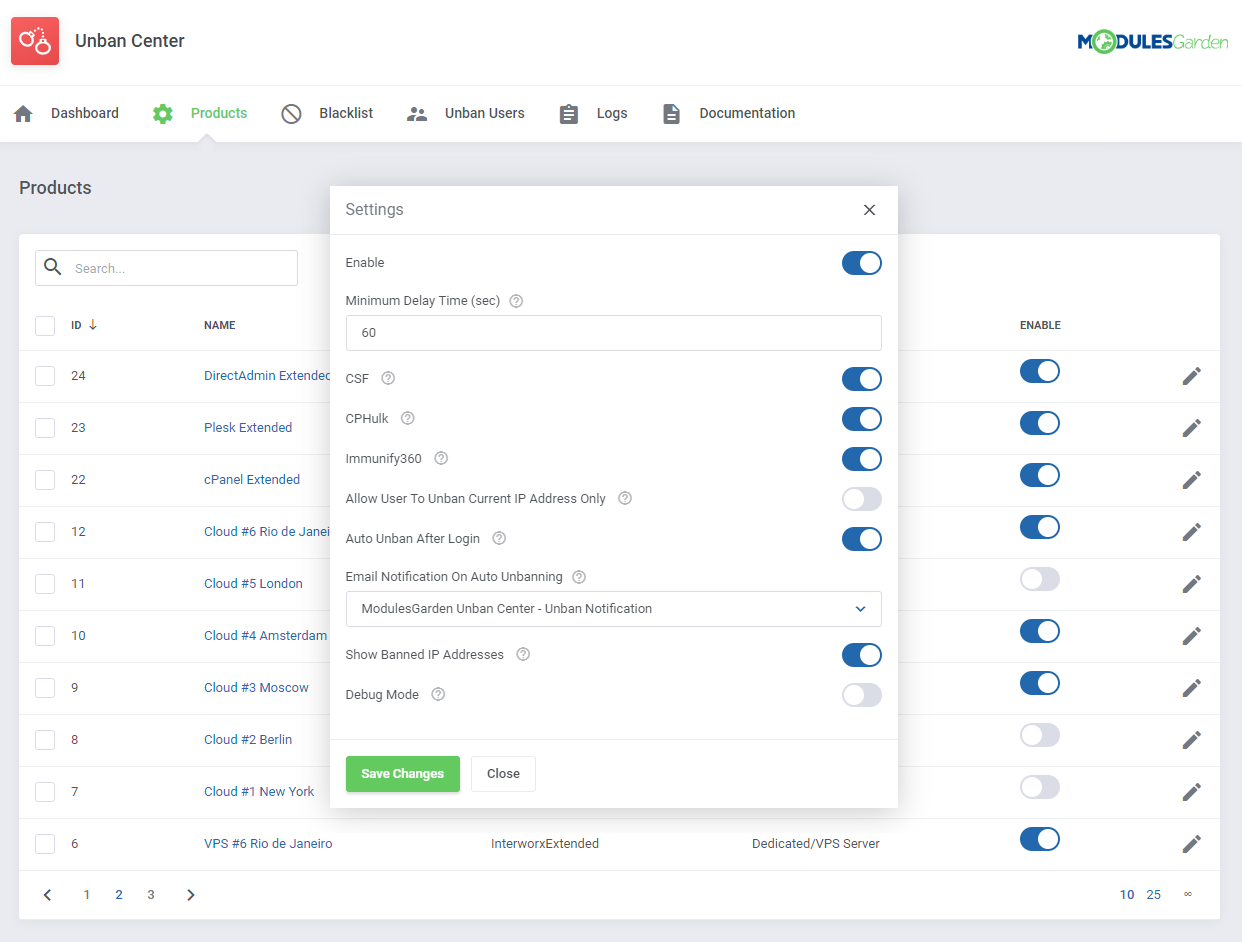Check the select-all checkbox in table header
The height and width of the screenshot is (942, 1242).
pos(45,326)
